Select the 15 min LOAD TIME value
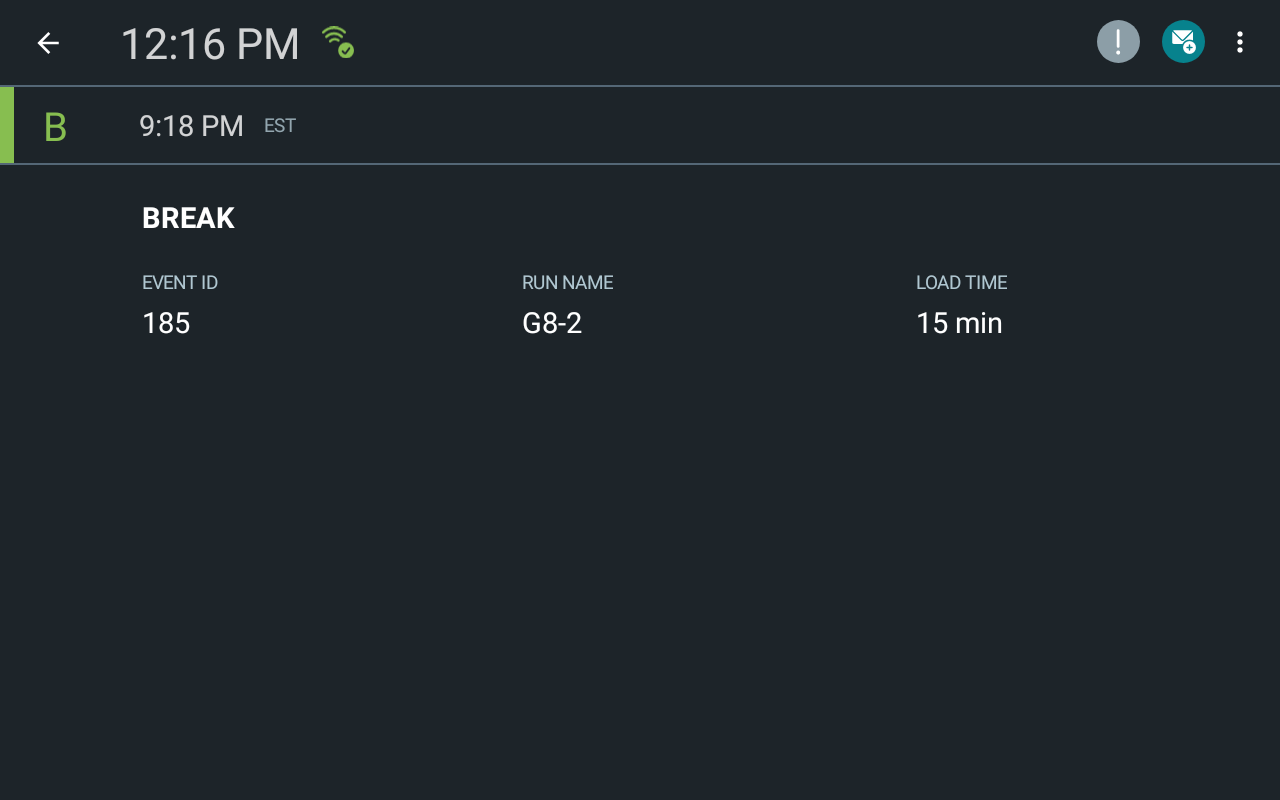 point(959,322)
